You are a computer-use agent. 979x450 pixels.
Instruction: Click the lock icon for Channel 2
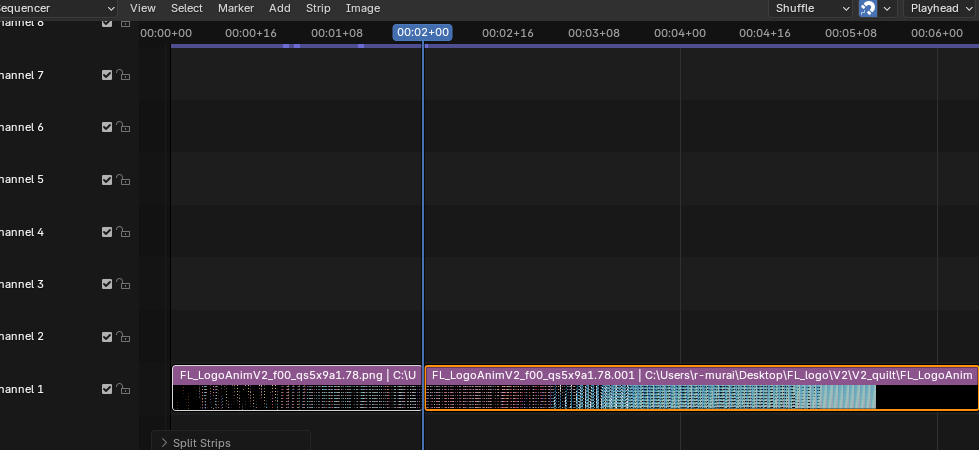coord(124,337)
